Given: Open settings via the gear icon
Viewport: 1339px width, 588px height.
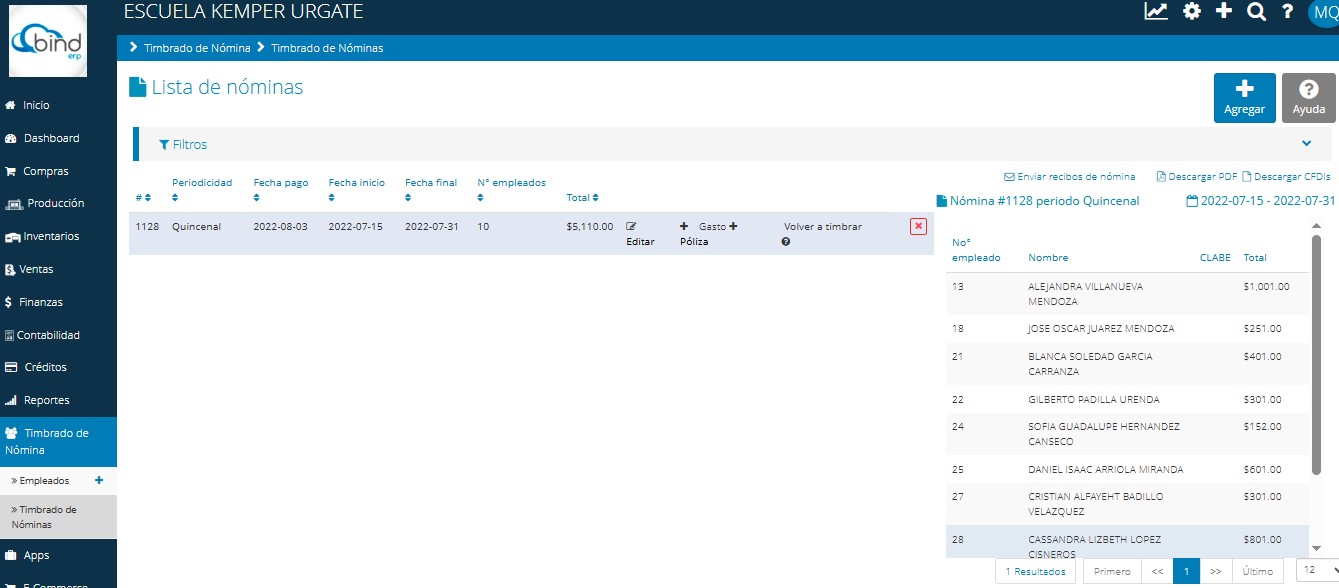Looking at the screenshot, I should [x=1191, y=12].
